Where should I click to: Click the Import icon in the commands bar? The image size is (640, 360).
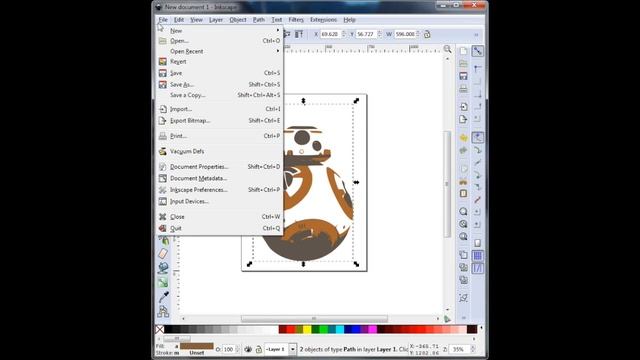(463, 107)
